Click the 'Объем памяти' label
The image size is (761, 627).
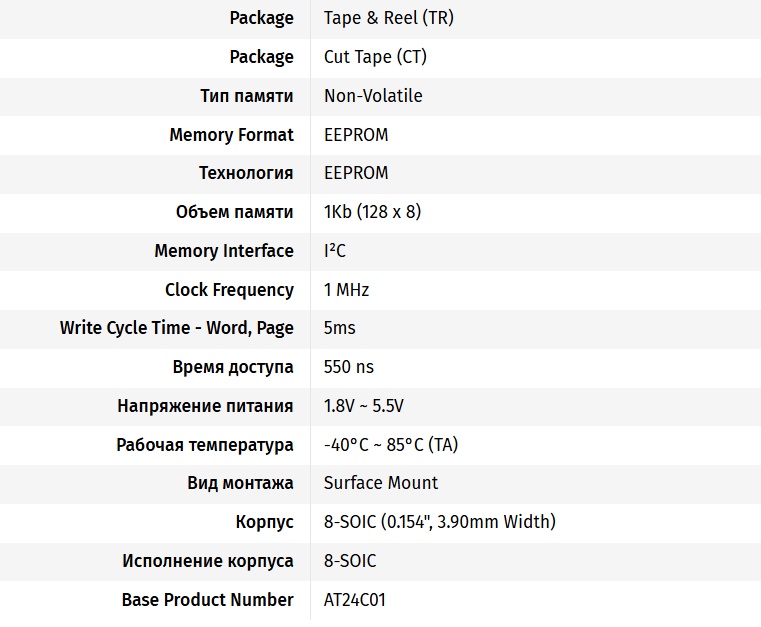(x=234, y=212)
